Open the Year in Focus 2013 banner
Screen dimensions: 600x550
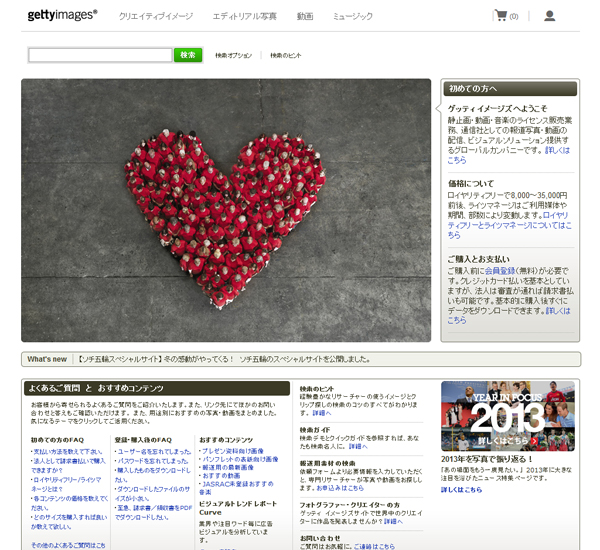[x=508, y=416]
